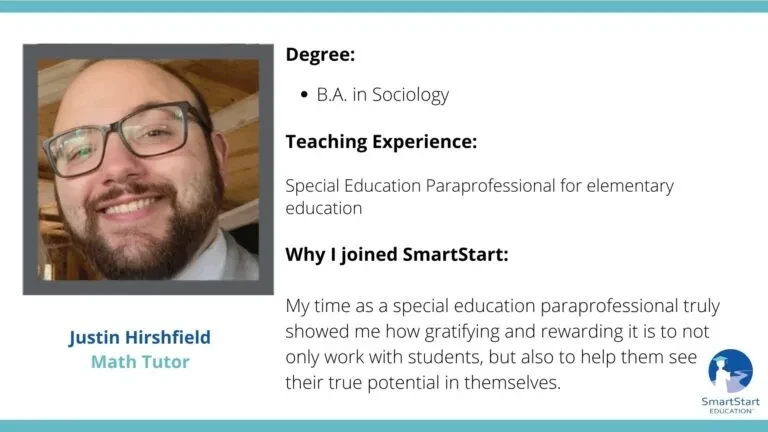Open Justin Hirshfield's profile photo
The height and width of the screenshot is (432, 768).
148,169
